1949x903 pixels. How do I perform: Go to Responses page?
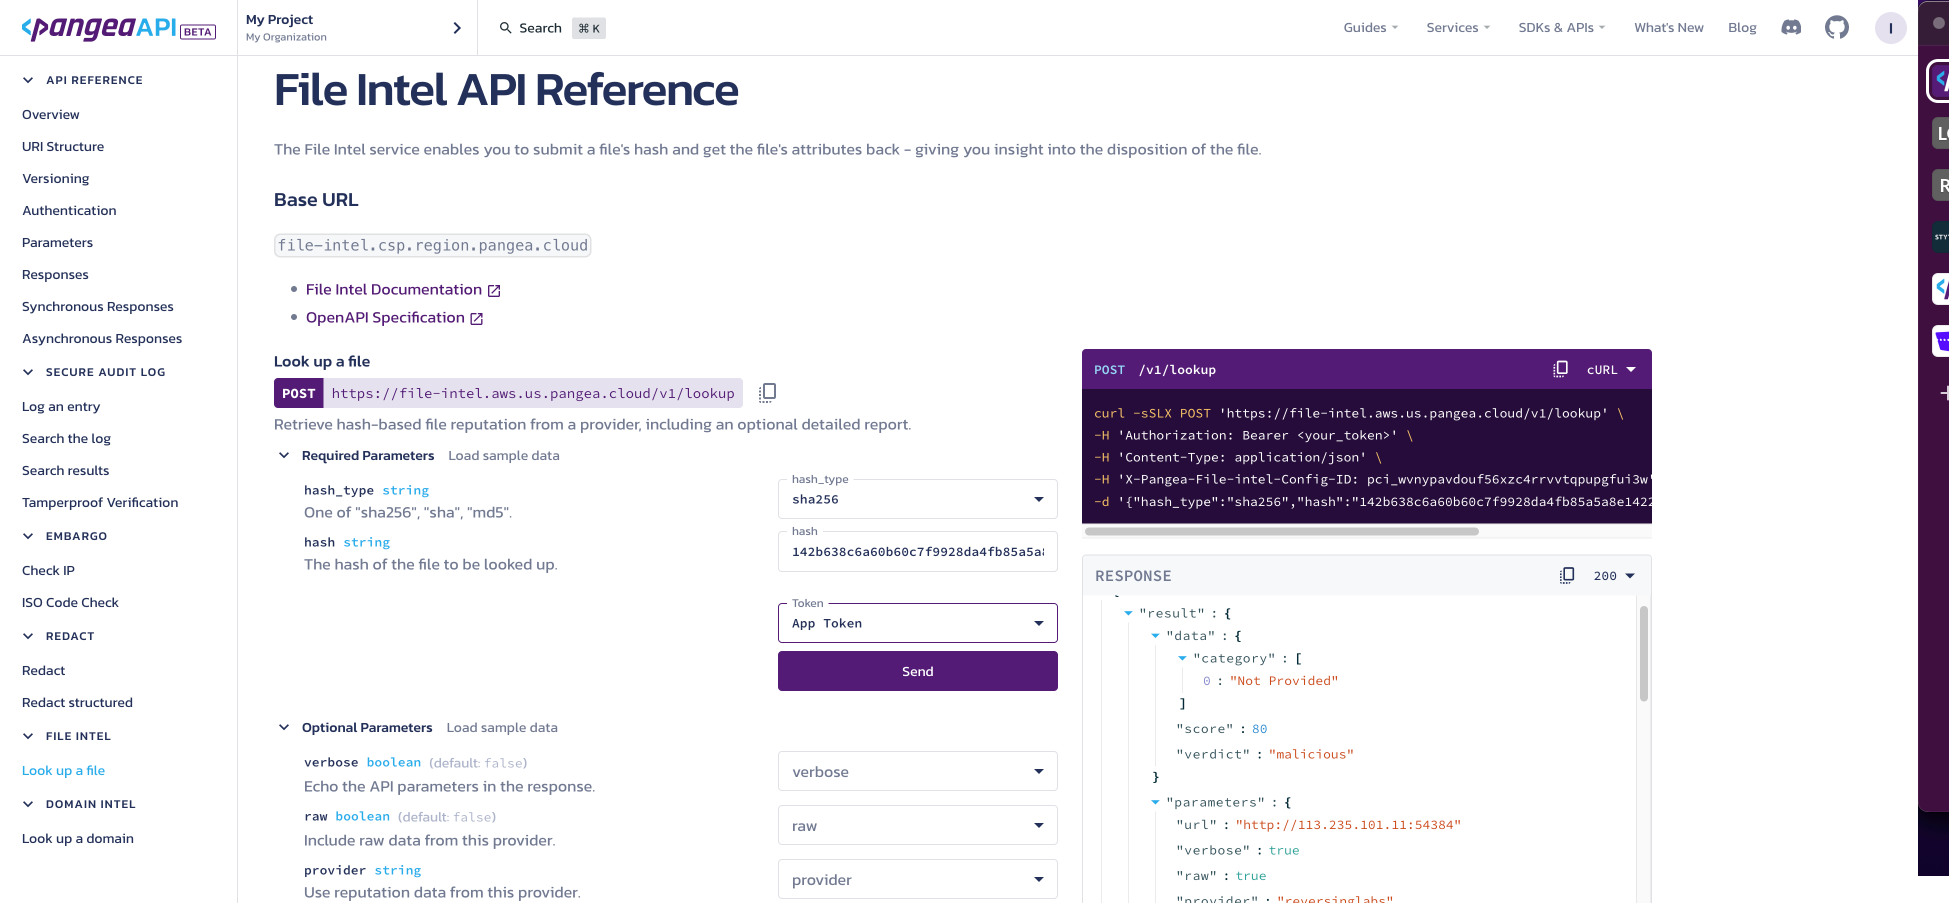pyautogui.click(x=55, y=274)
